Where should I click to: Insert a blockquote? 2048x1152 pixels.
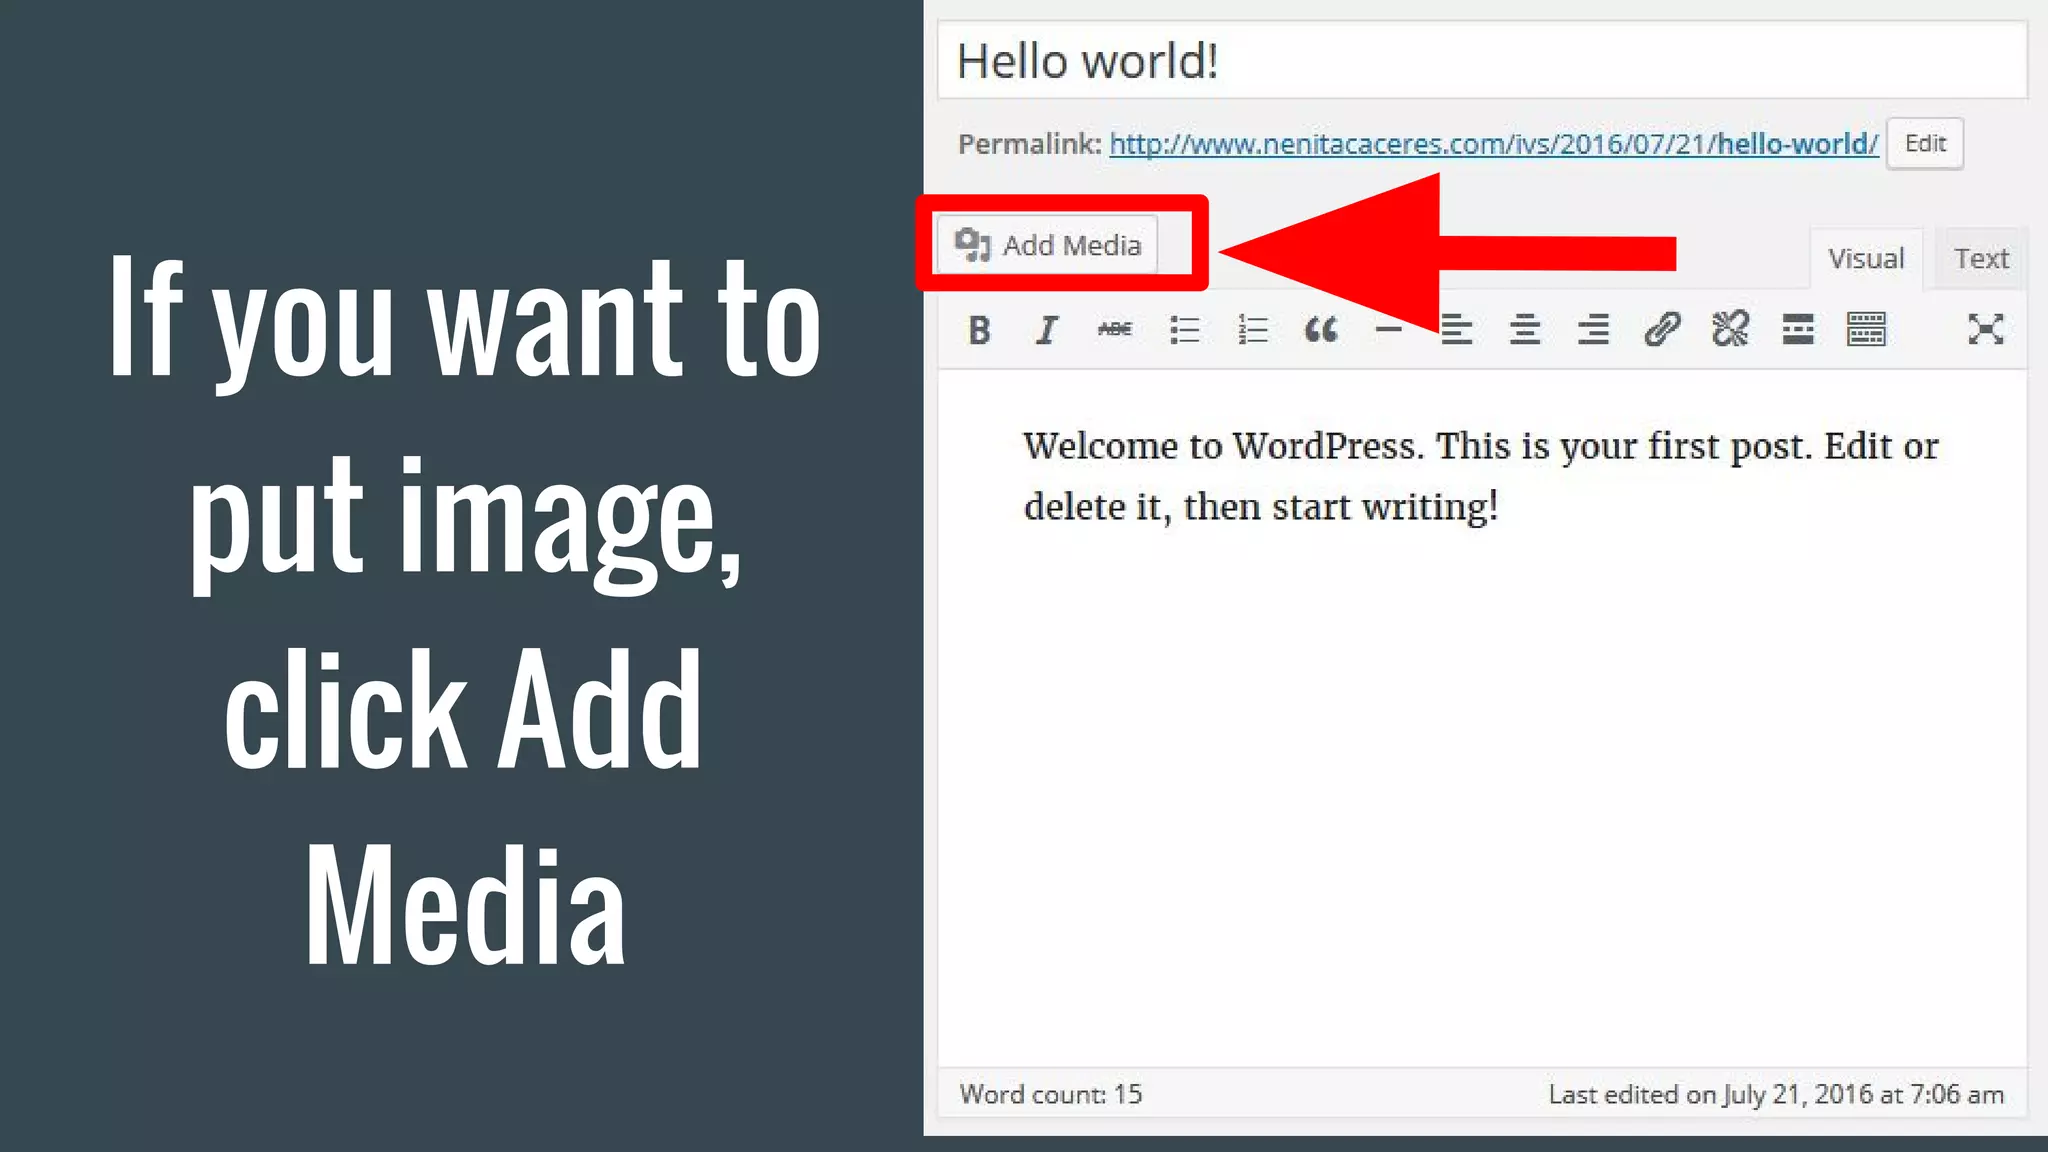(x=1321, y=330)
